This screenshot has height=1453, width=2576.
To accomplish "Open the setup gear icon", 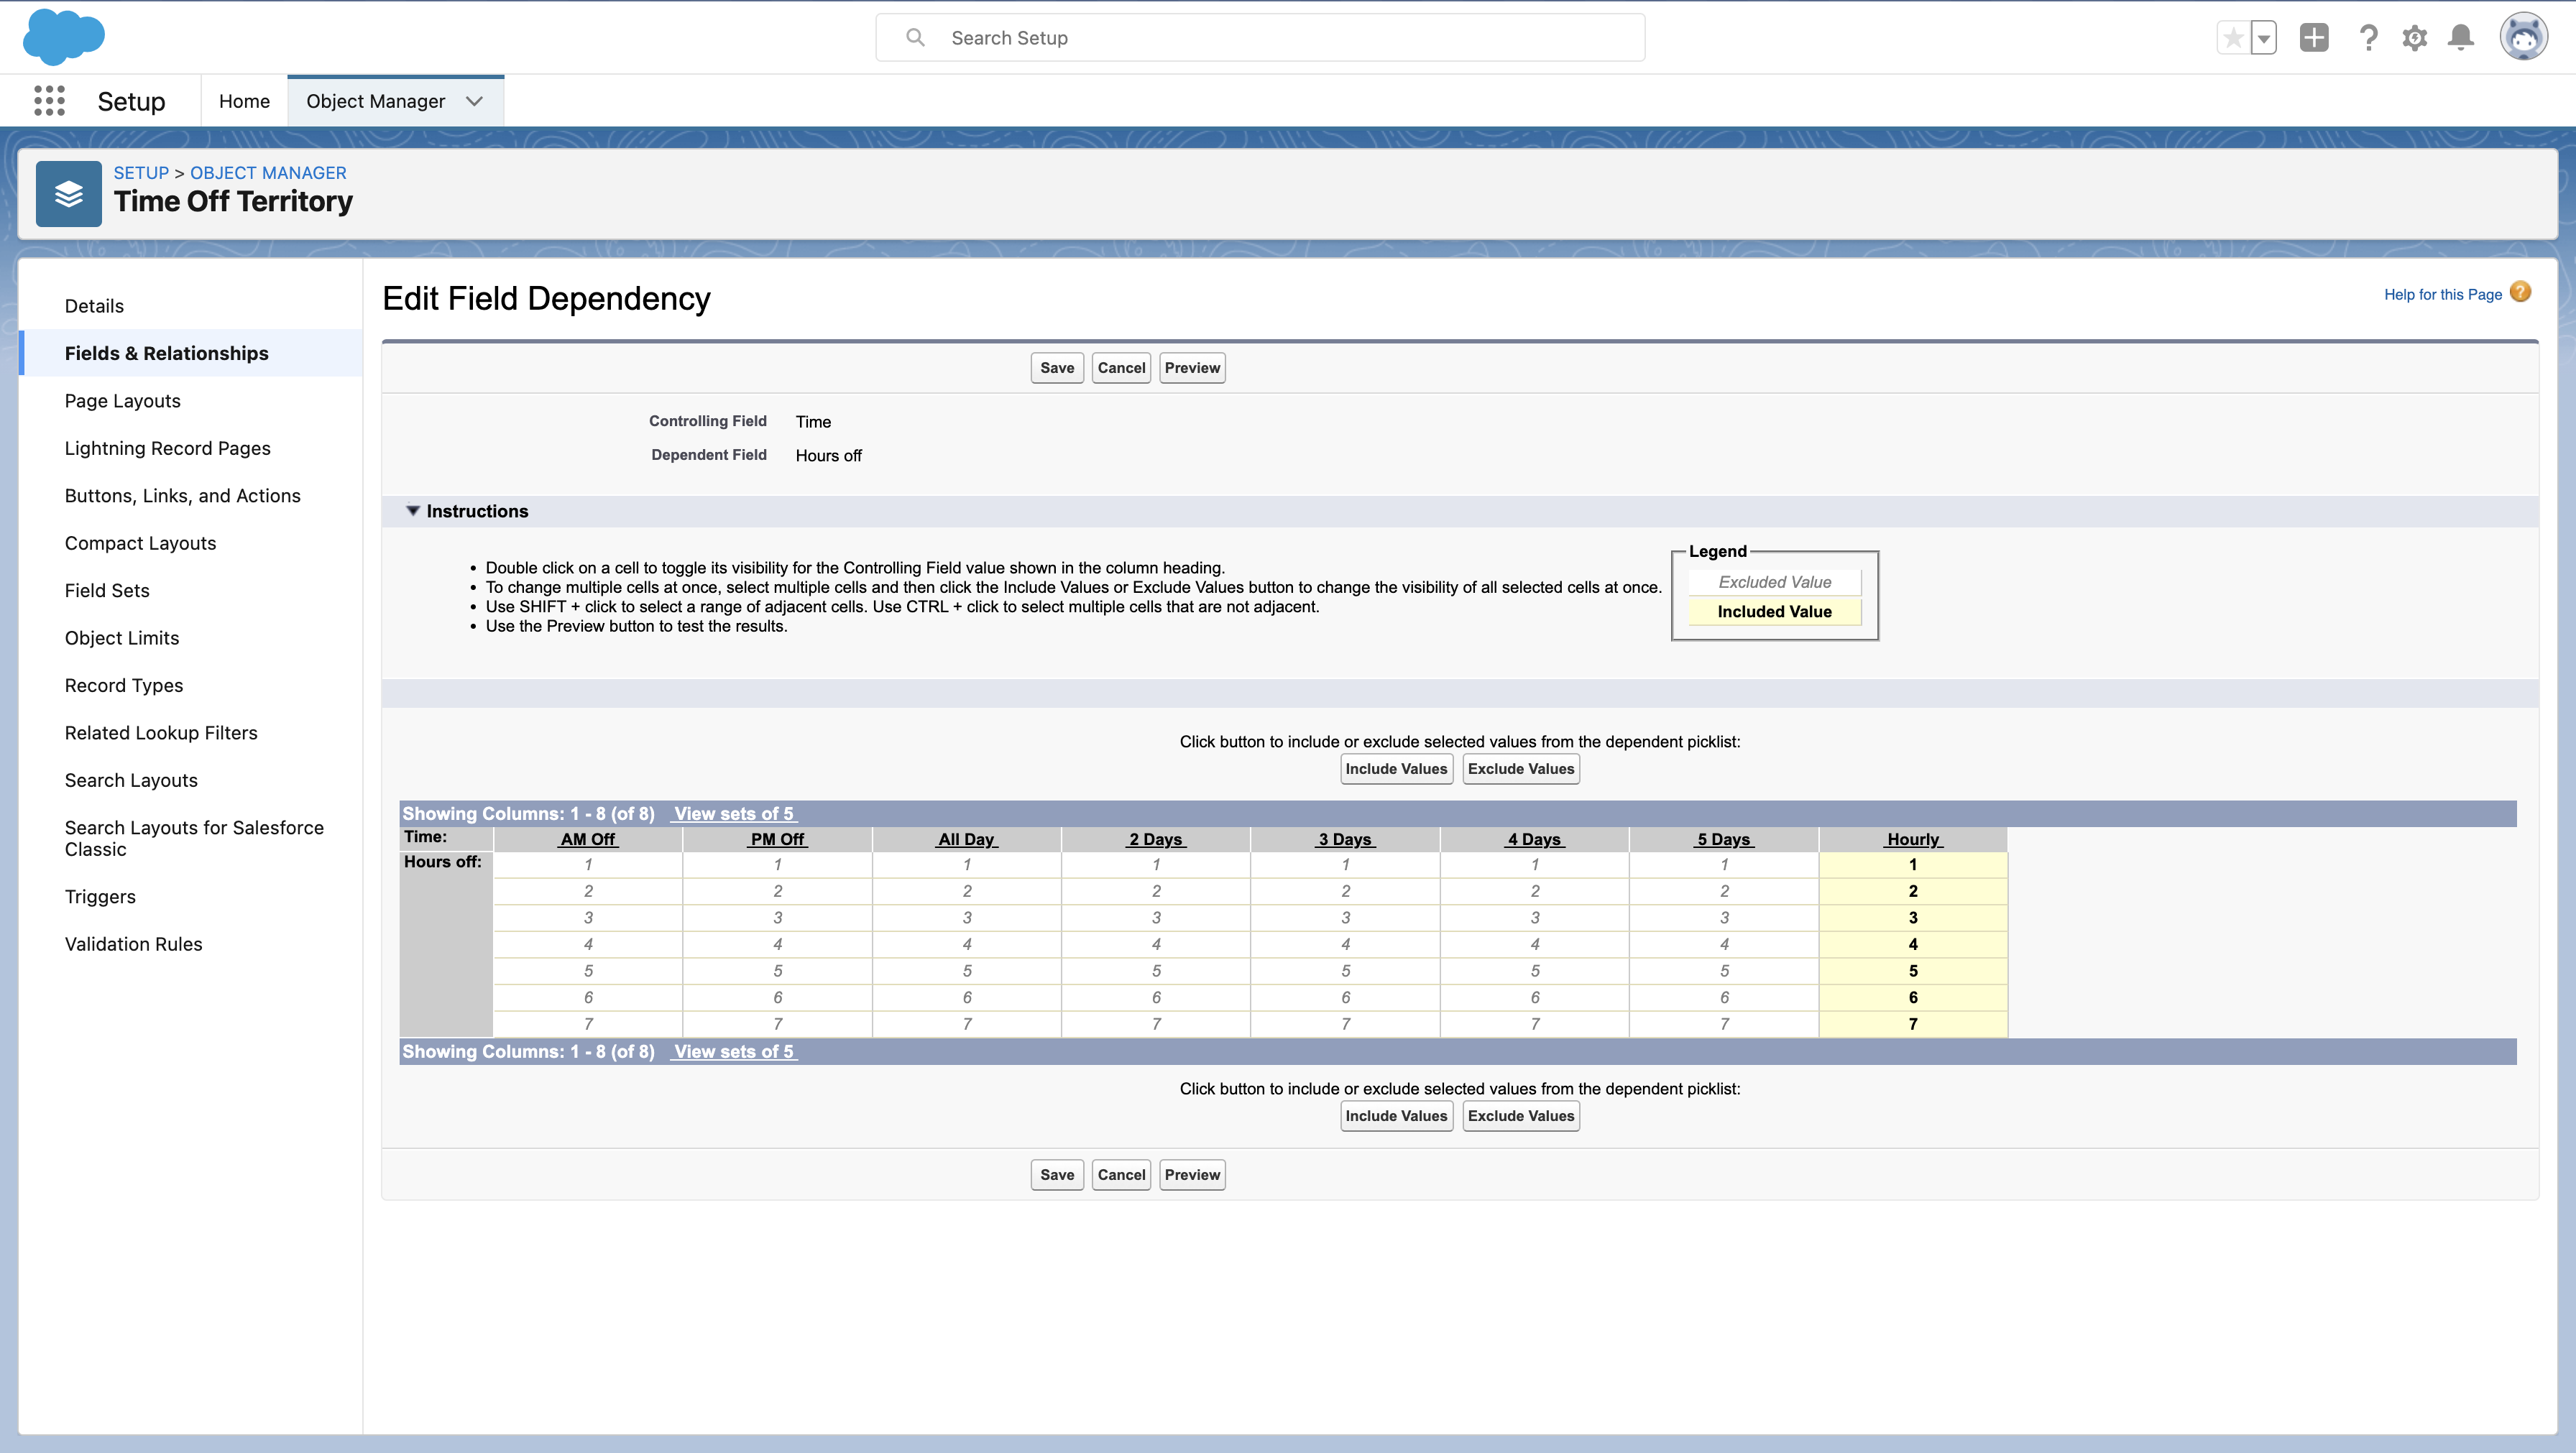I will [2415, 38].
